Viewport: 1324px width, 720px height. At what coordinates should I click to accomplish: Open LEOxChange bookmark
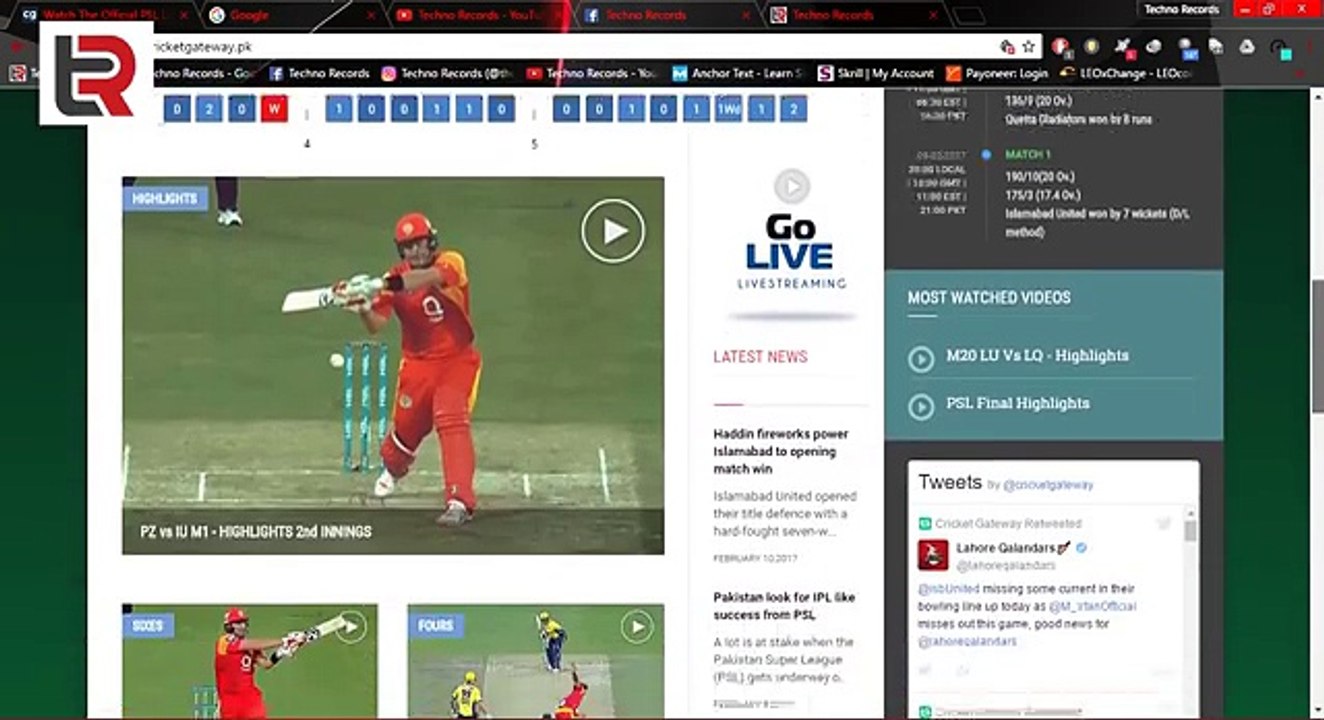1126,73
